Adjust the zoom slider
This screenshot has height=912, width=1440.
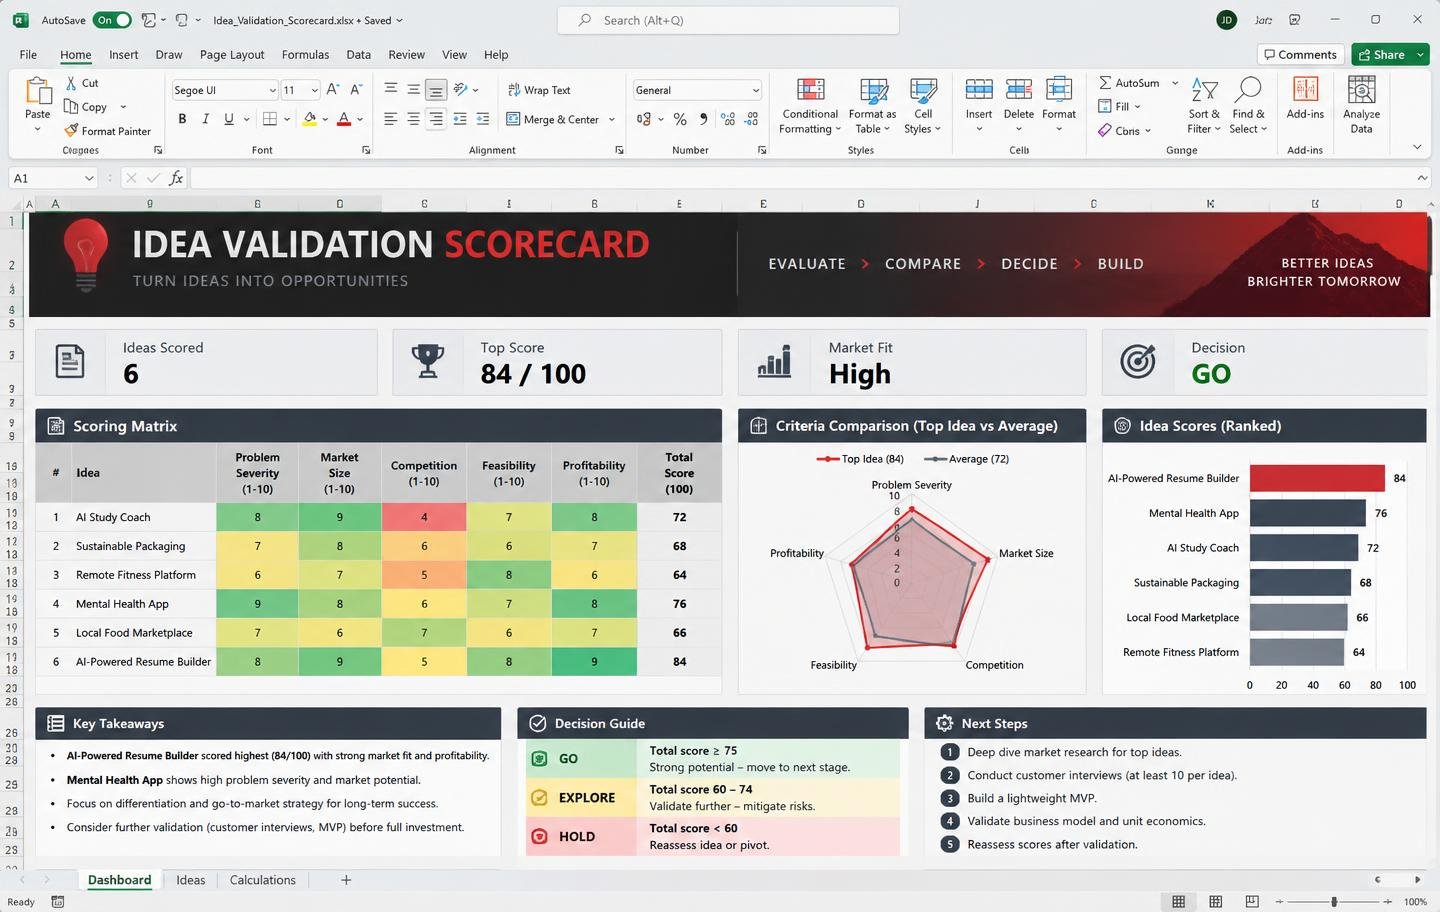pos(1334,901)
